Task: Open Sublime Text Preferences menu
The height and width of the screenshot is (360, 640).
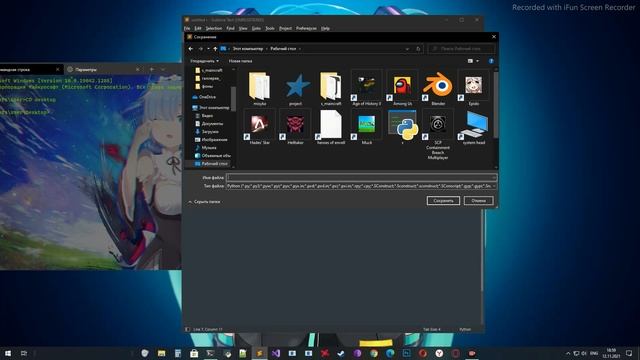Action: coord(306,28)
